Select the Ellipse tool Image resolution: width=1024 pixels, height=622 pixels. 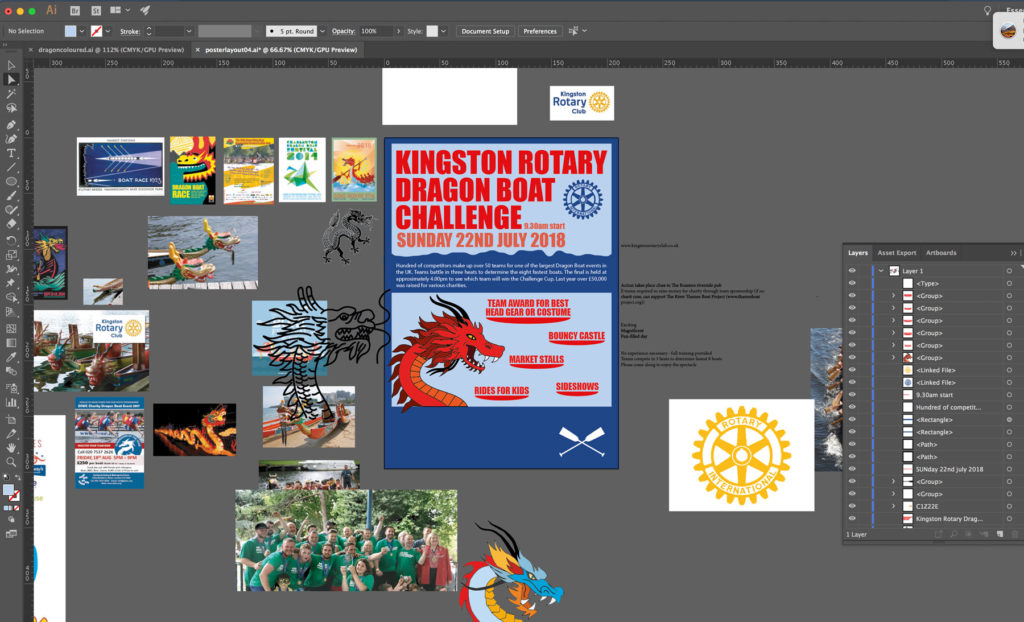click(x=11, y=181)
